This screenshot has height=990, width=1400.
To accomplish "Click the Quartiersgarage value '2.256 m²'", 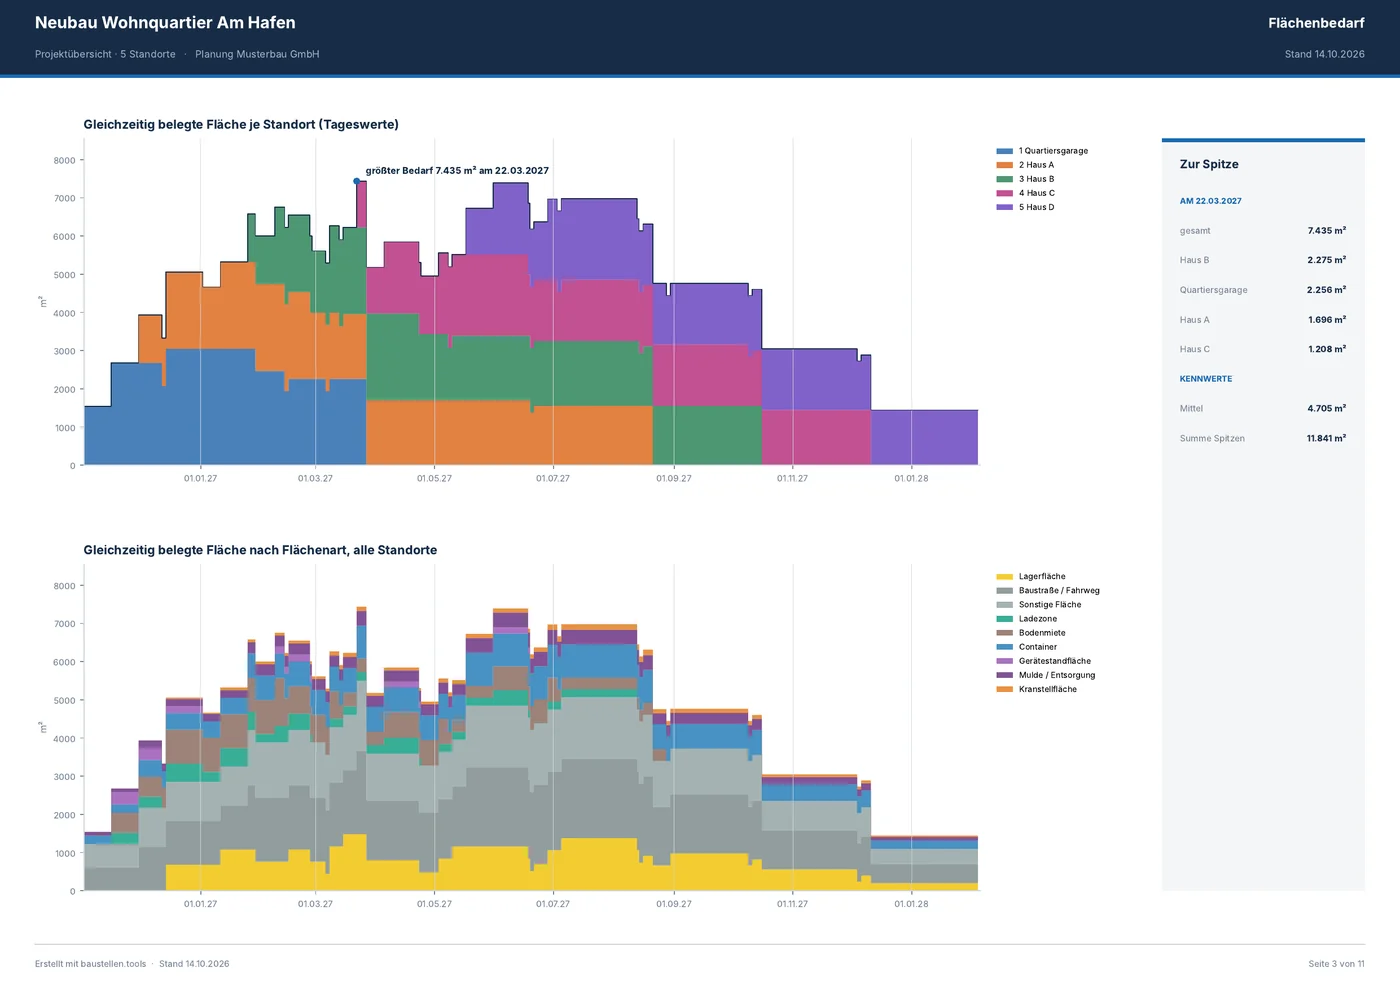I will tap(1327, 290).
